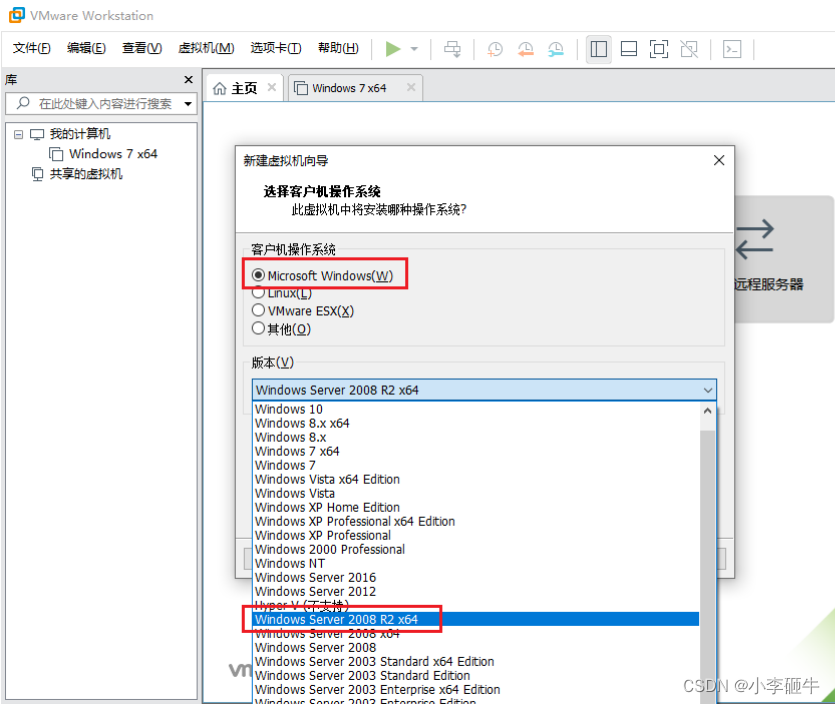Open the console view icon
835x704 pixels.
click(732, 49)
